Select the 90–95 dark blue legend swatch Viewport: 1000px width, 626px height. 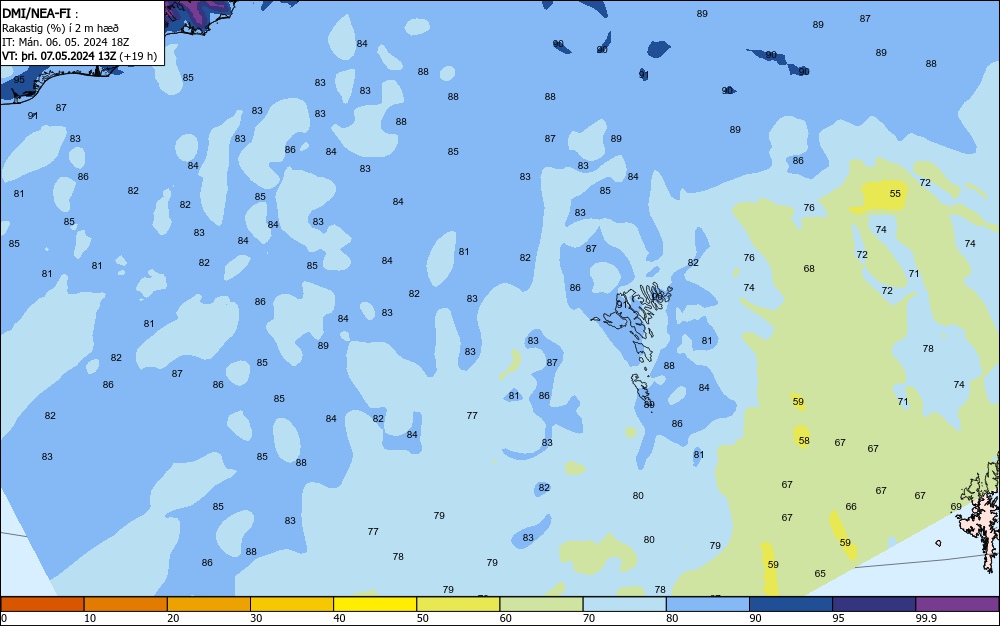click(x=791, y=604)
